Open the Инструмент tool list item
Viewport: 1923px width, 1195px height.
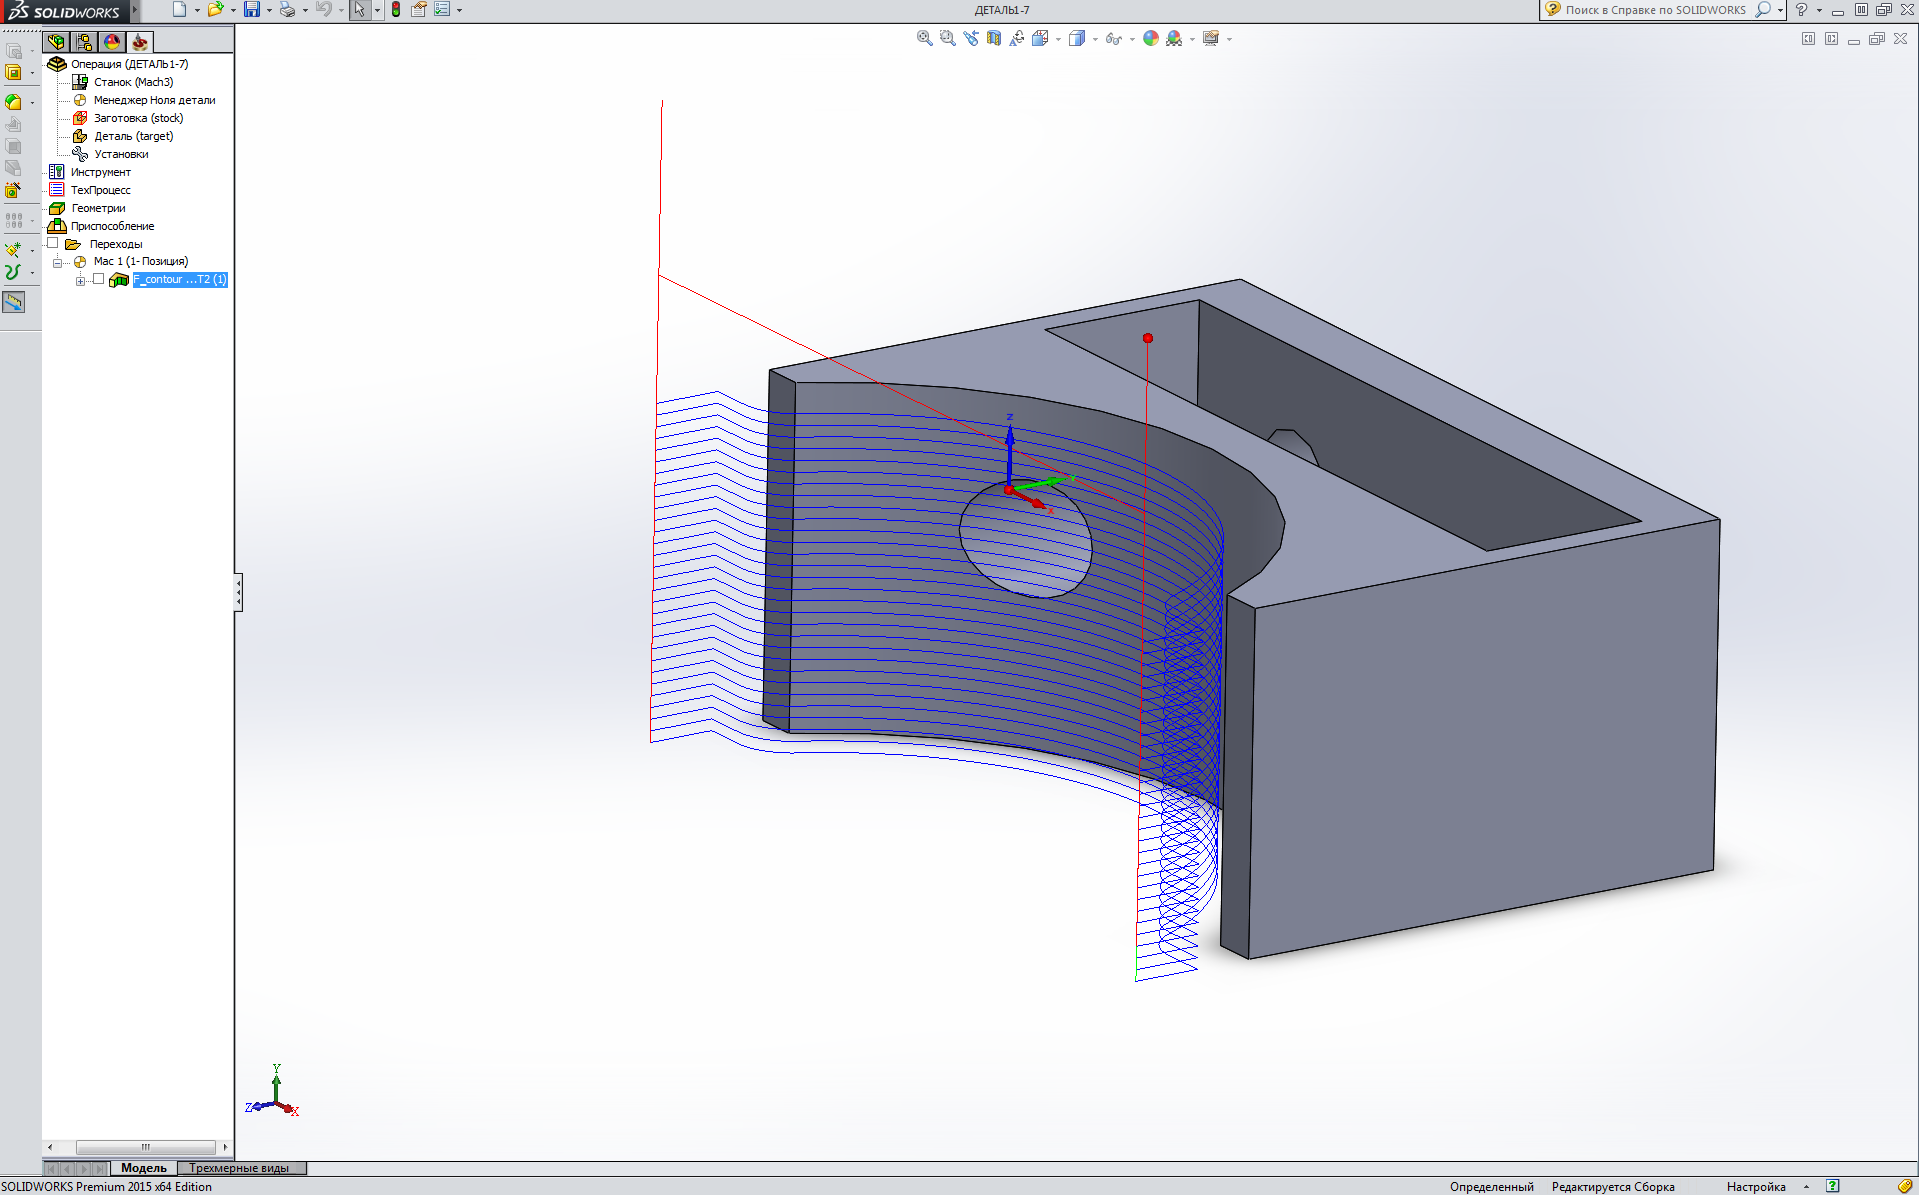[x=100, y=172]
